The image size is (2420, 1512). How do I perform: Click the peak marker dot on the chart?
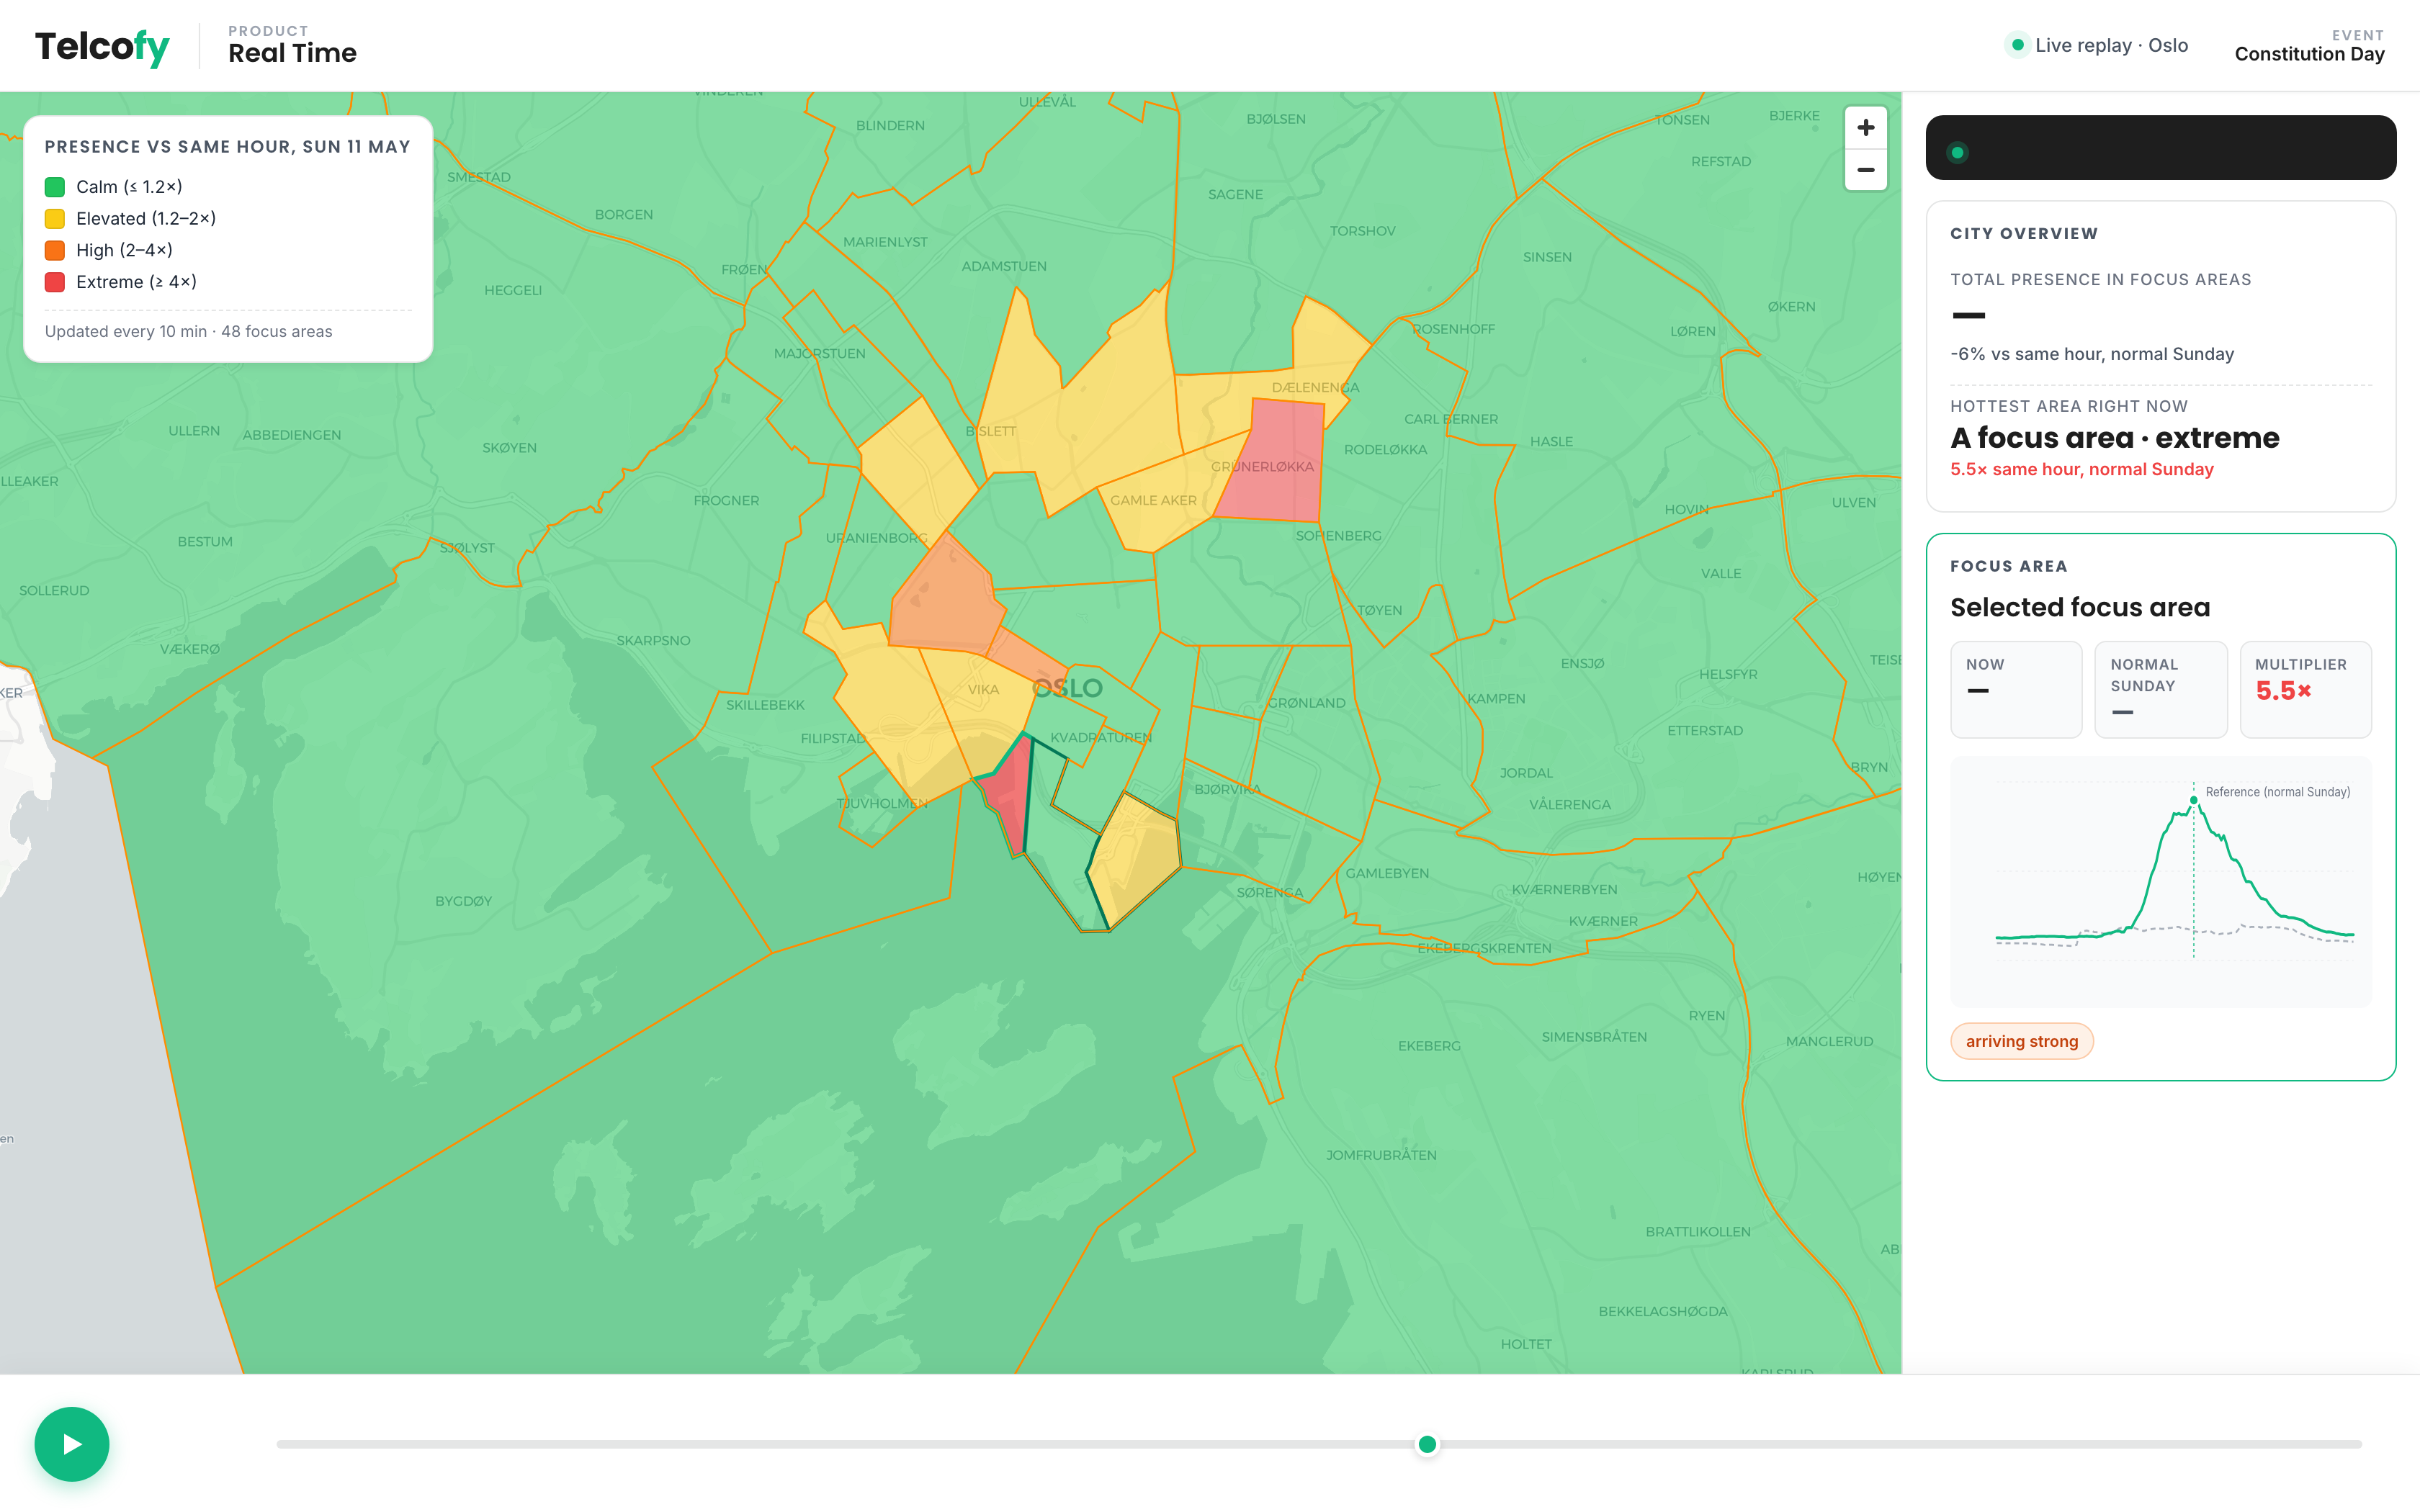point(2194,800)
